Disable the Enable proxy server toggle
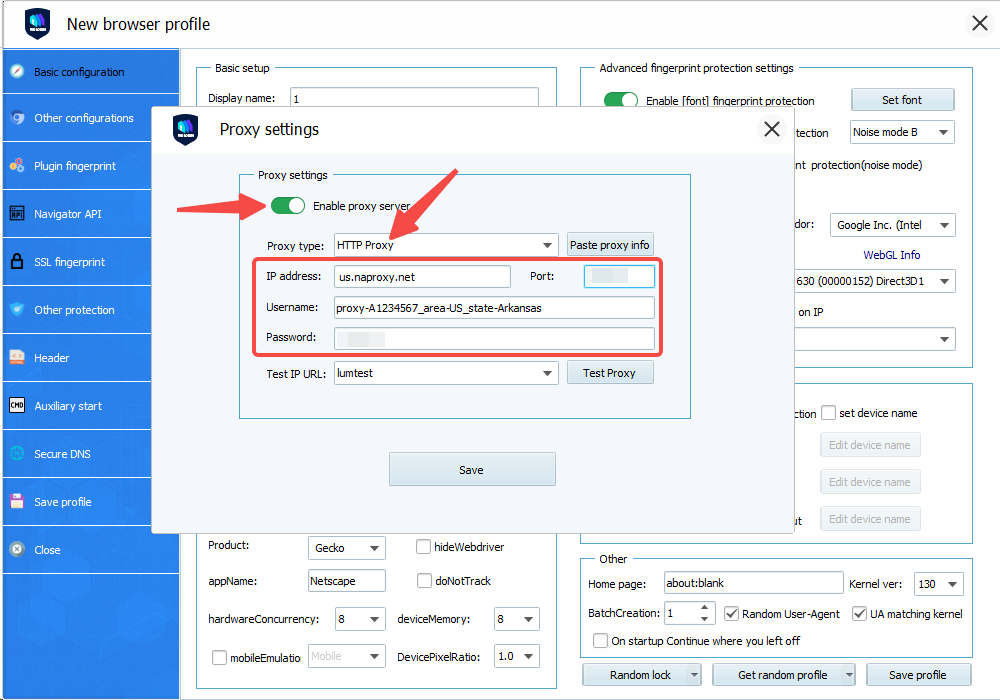Image resolution: width=1000 pixels, height=700 pixels. click(x=288, y=206)
